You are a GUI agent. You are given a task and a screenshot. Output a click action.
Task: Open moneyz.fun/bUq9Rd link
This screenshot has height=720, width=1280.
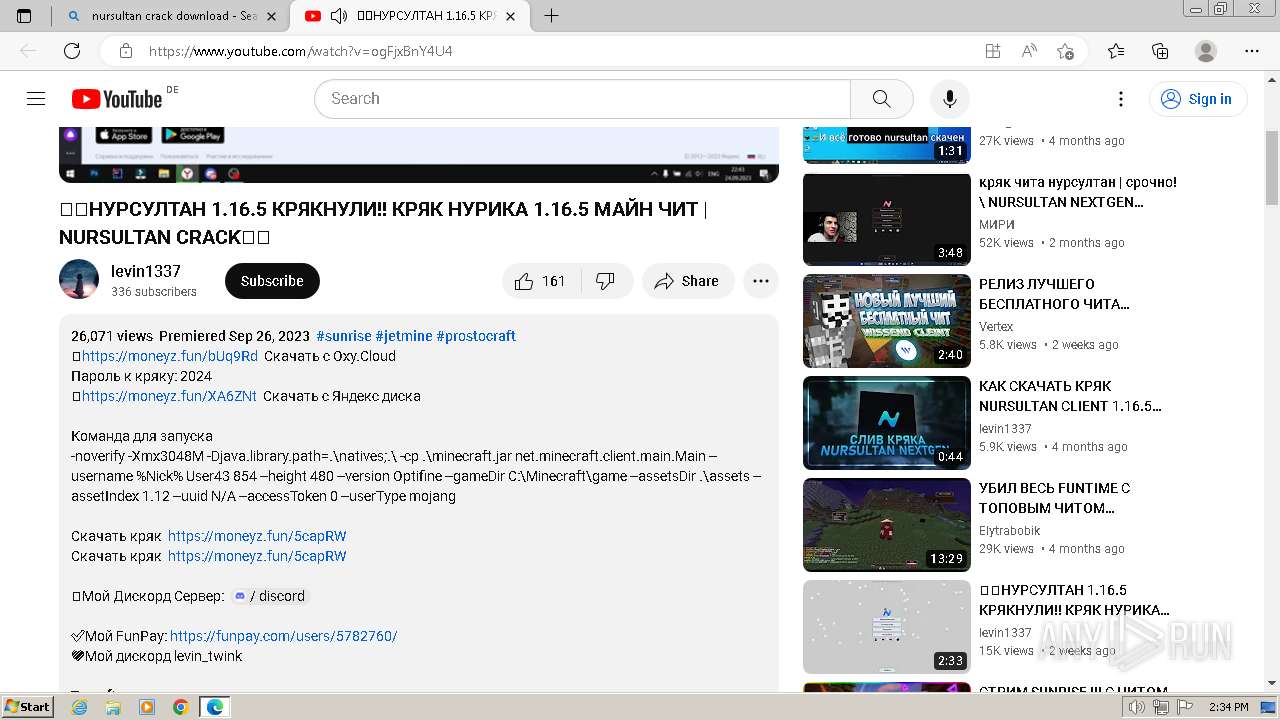tap(170, 356)
